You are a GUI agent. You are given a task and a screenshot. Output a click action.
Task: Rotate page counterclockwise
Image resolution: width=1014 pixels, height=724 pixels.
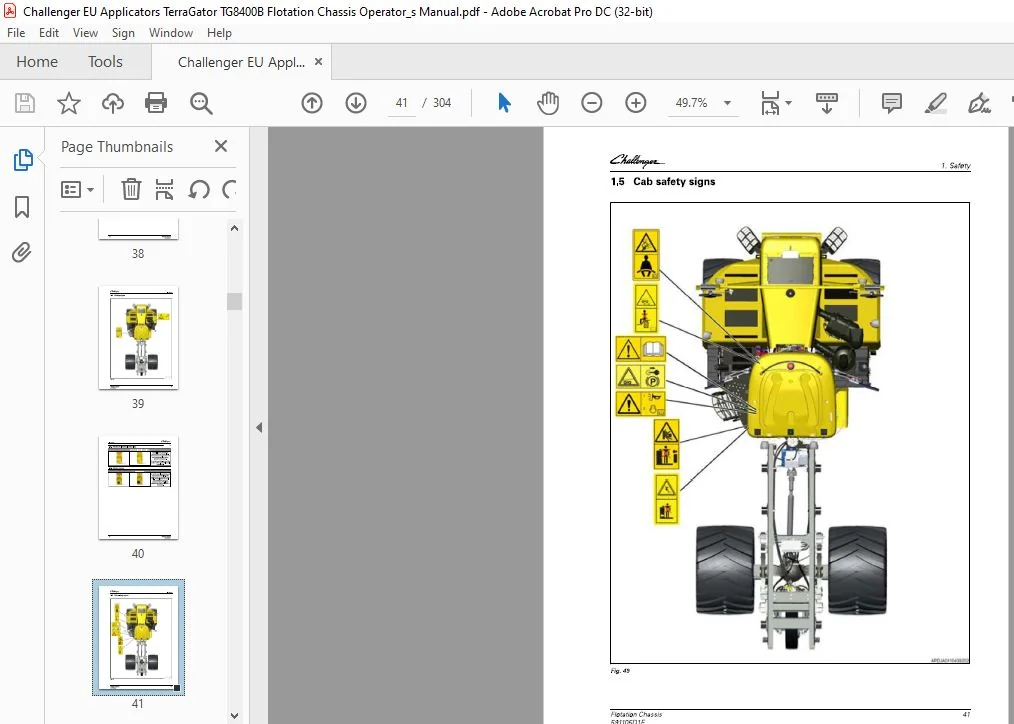point(199,189)
